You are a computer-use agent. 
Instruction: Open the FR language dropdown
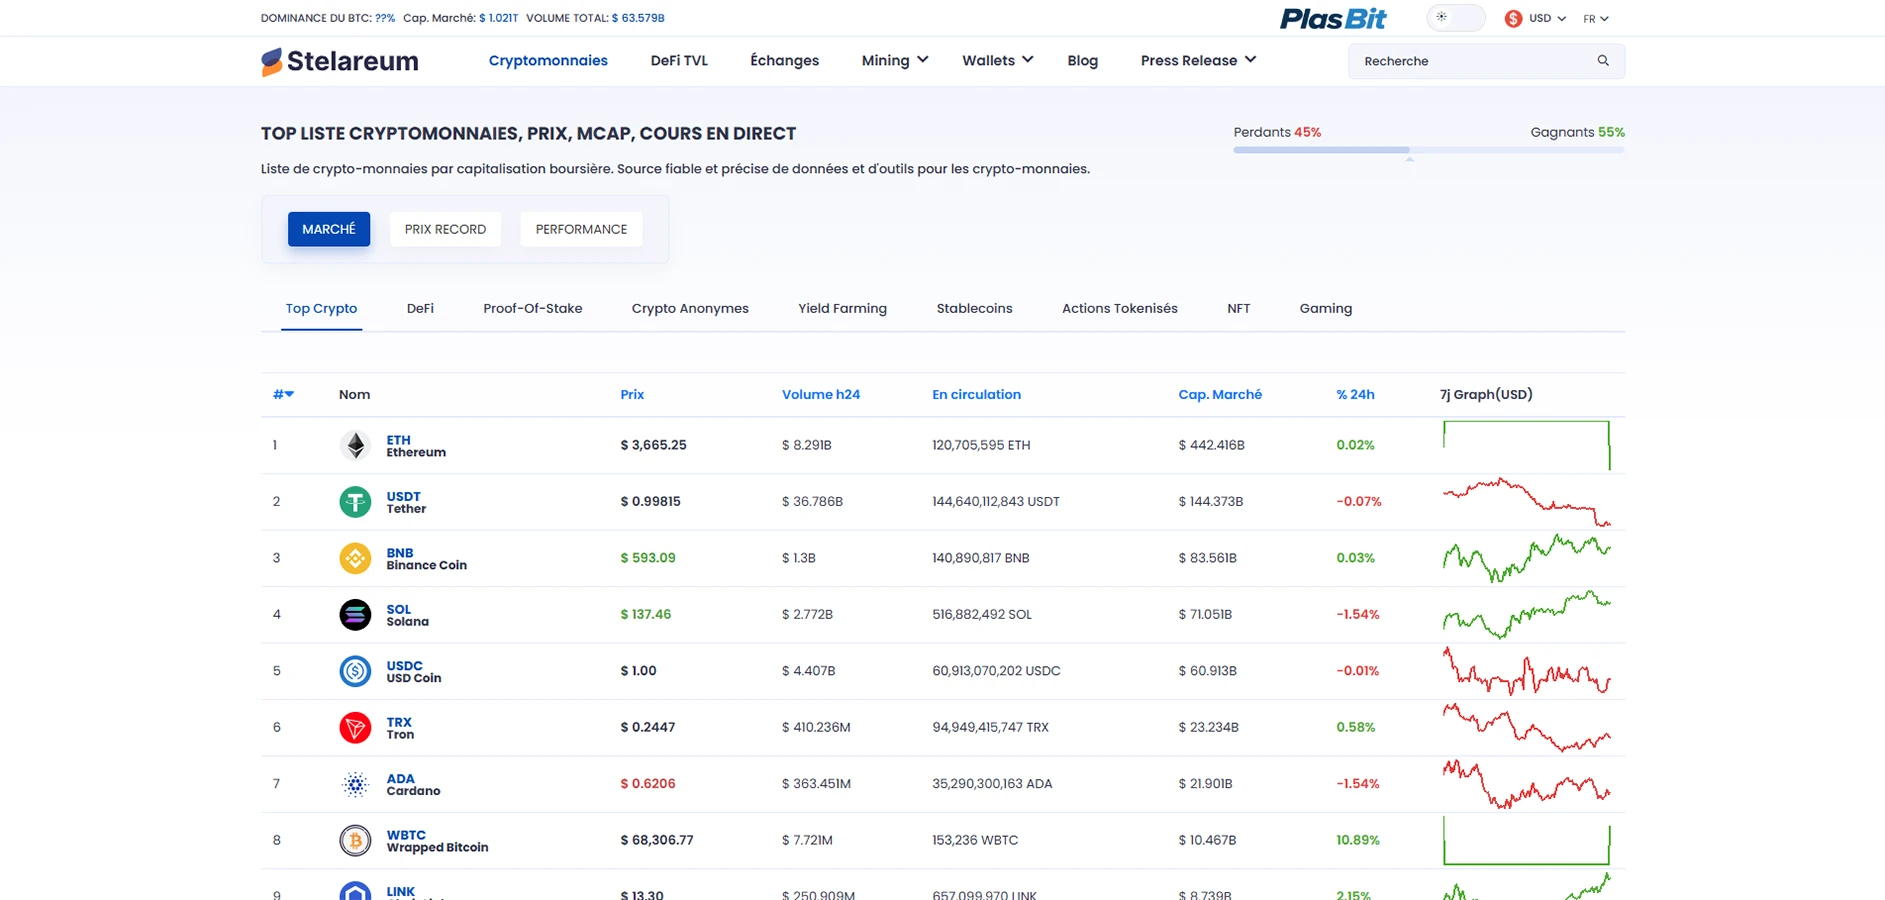tap(1596, 18)
